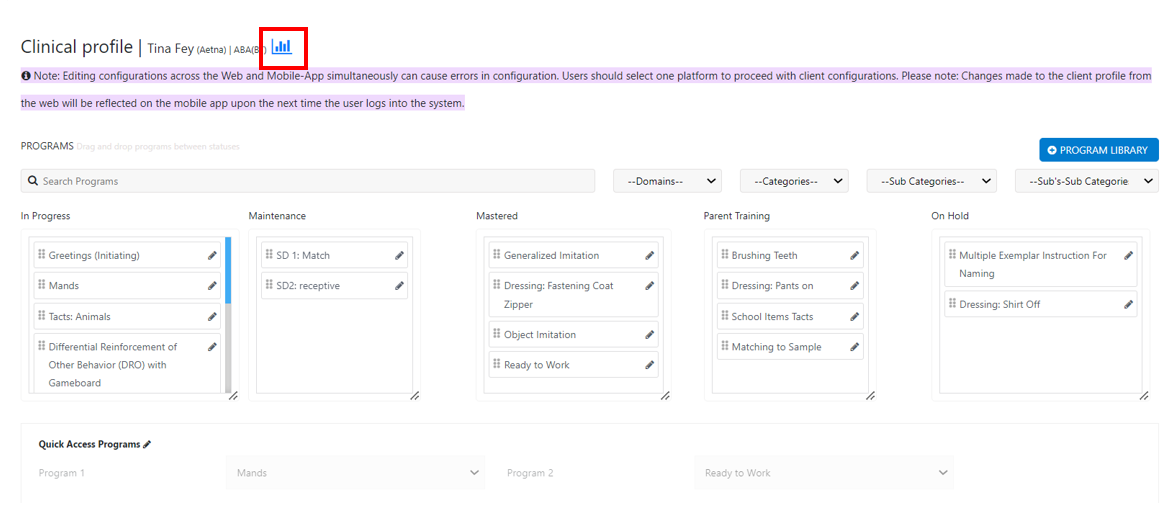Open the Domains dropdown filter
This screenshot has width=1167, height=509.
pos(667,181)
